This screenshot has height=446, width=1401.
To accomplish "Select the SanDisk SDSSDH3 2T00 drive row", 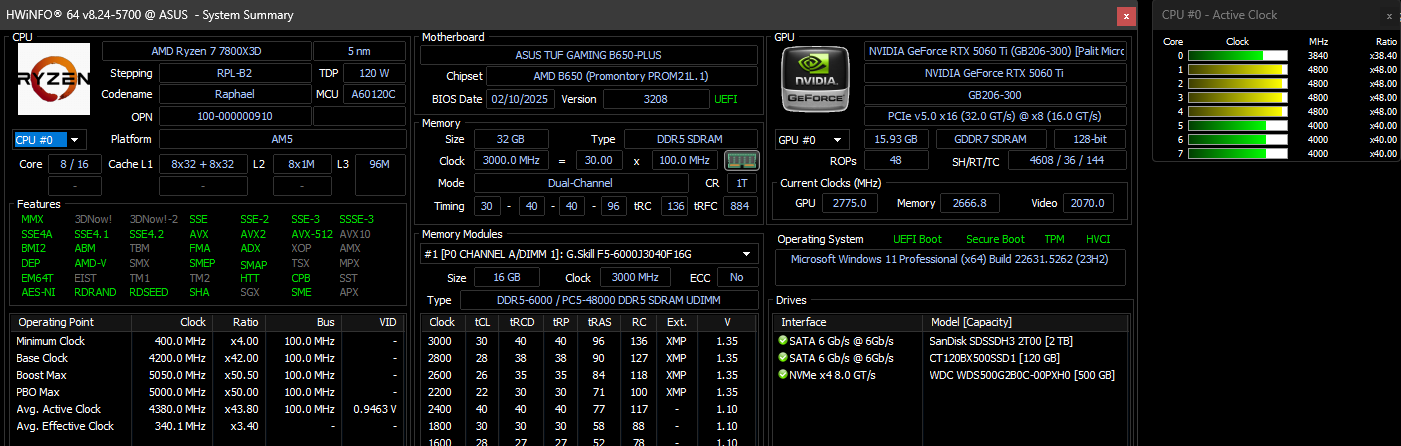I will click(951, 341).
